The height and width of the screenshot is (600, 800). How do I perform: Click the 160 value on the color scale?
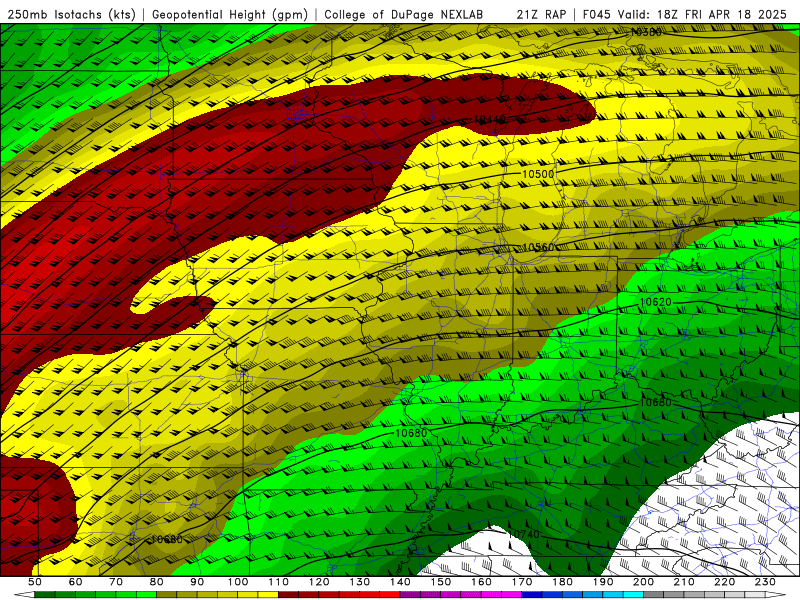(482, 582)
